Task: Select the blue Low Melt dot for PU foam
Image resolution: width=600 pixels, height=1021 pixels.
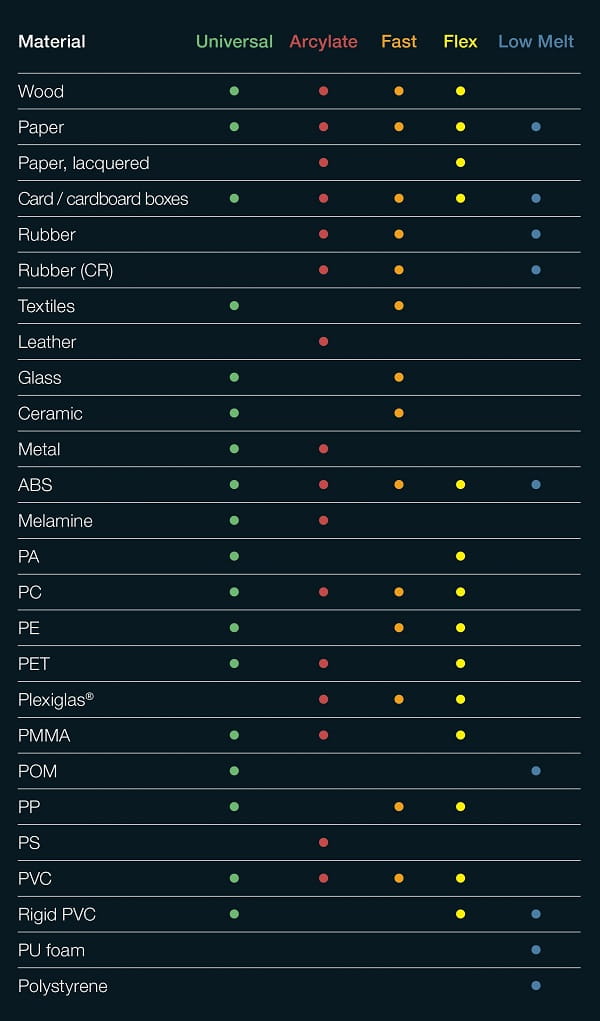Action: (536, 950)
